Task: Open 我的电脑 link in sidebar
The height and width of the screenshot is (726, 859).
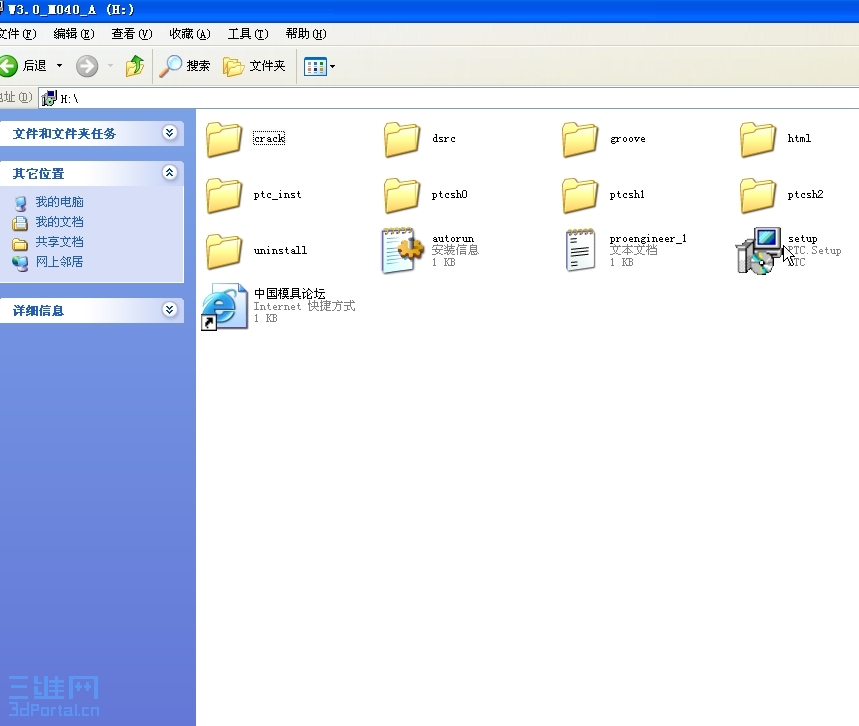Action: [x=59, y=202]
